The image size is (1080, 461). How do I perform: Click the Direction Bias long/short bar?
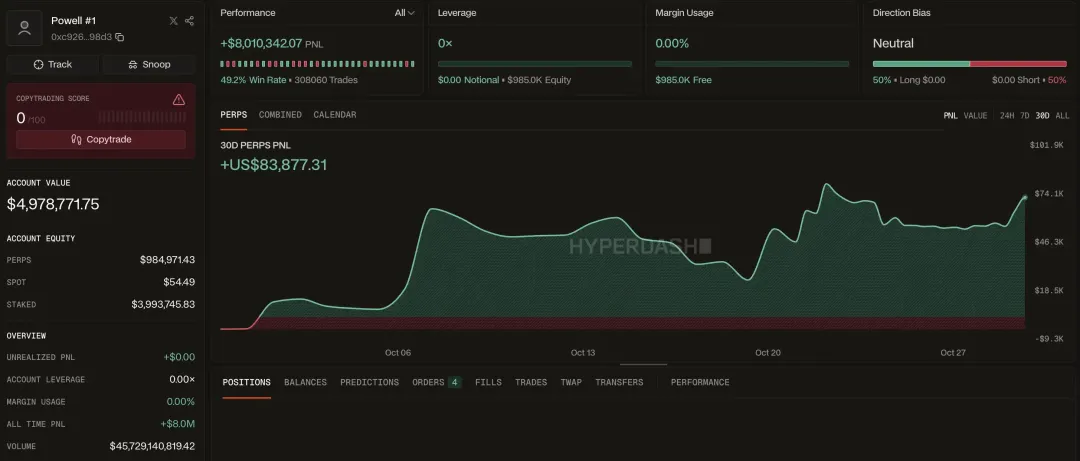tap(970, 64)
